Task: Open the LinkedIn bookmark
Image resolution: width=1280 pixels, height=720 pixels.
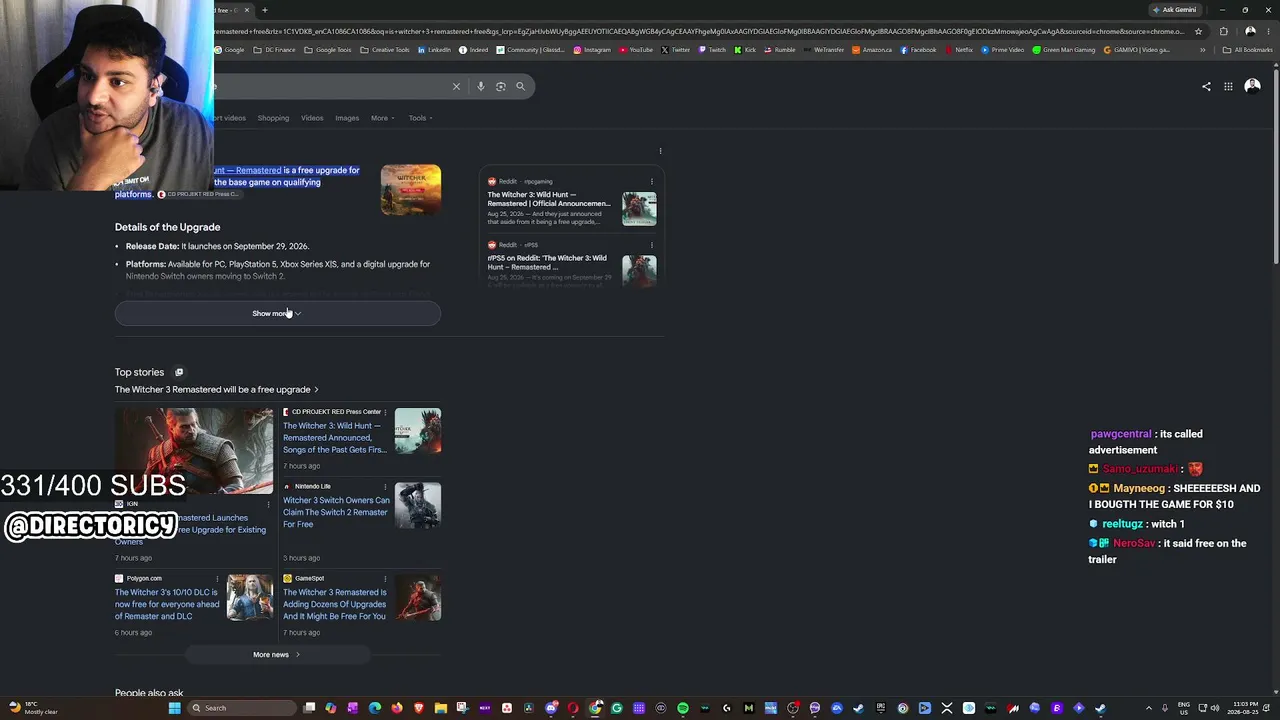Action: (435, 50)
